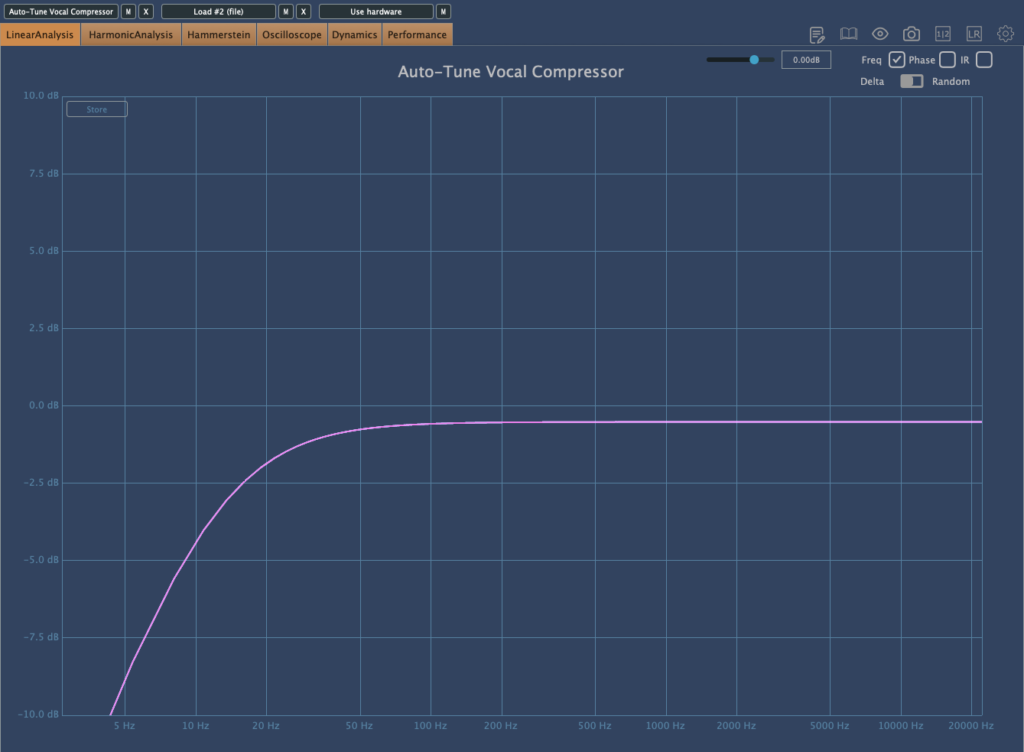Switch to Performance tab
This screenshot has width=1024, height=752.
[x=417, y=35]
